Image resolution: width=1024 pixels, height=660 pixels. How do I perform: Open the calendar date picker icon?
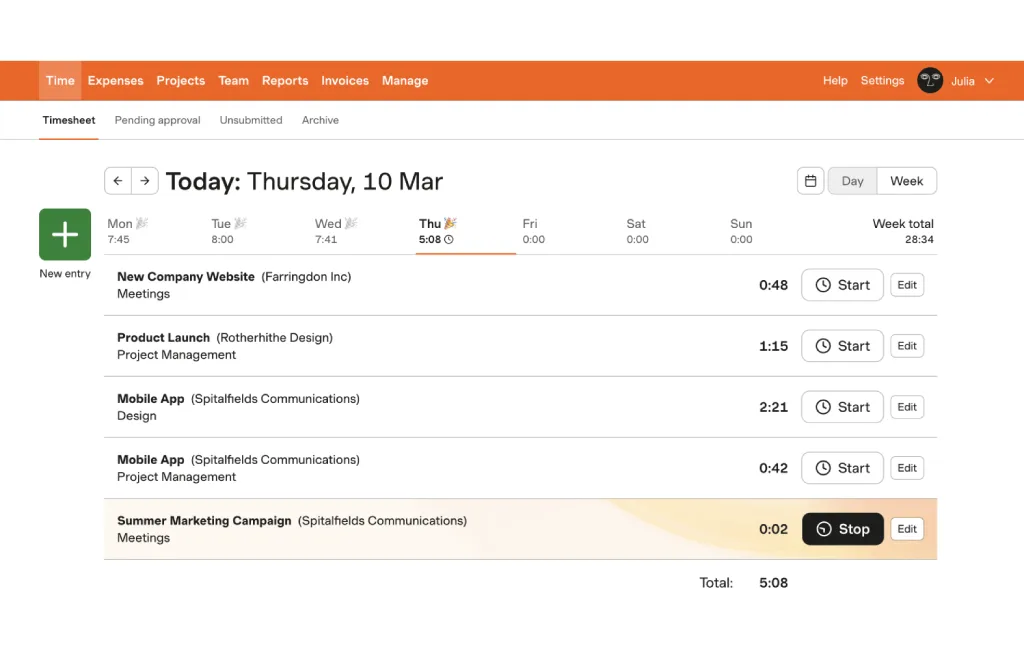point(811,181)
